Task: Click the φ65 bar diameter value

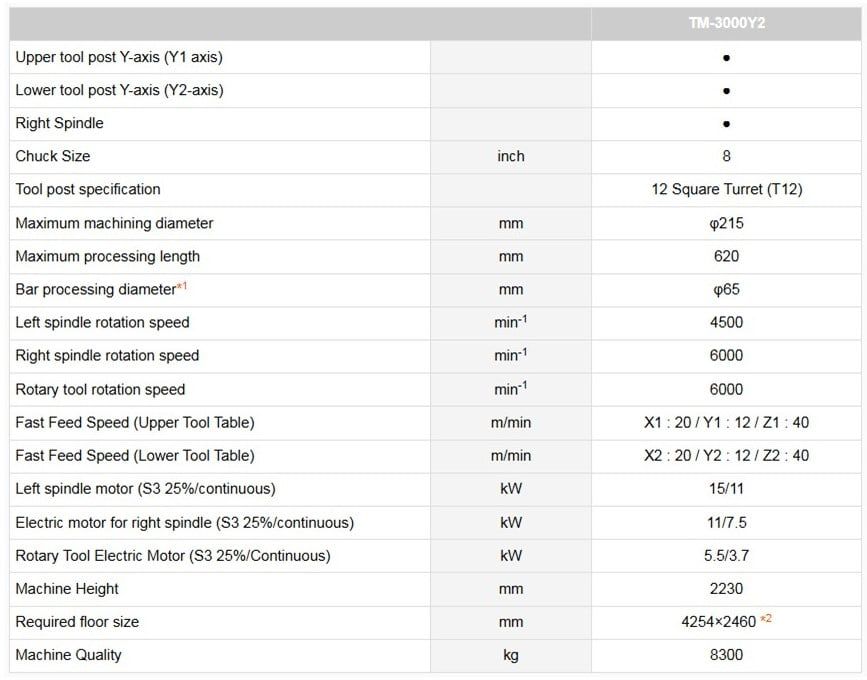Action: 726,289
